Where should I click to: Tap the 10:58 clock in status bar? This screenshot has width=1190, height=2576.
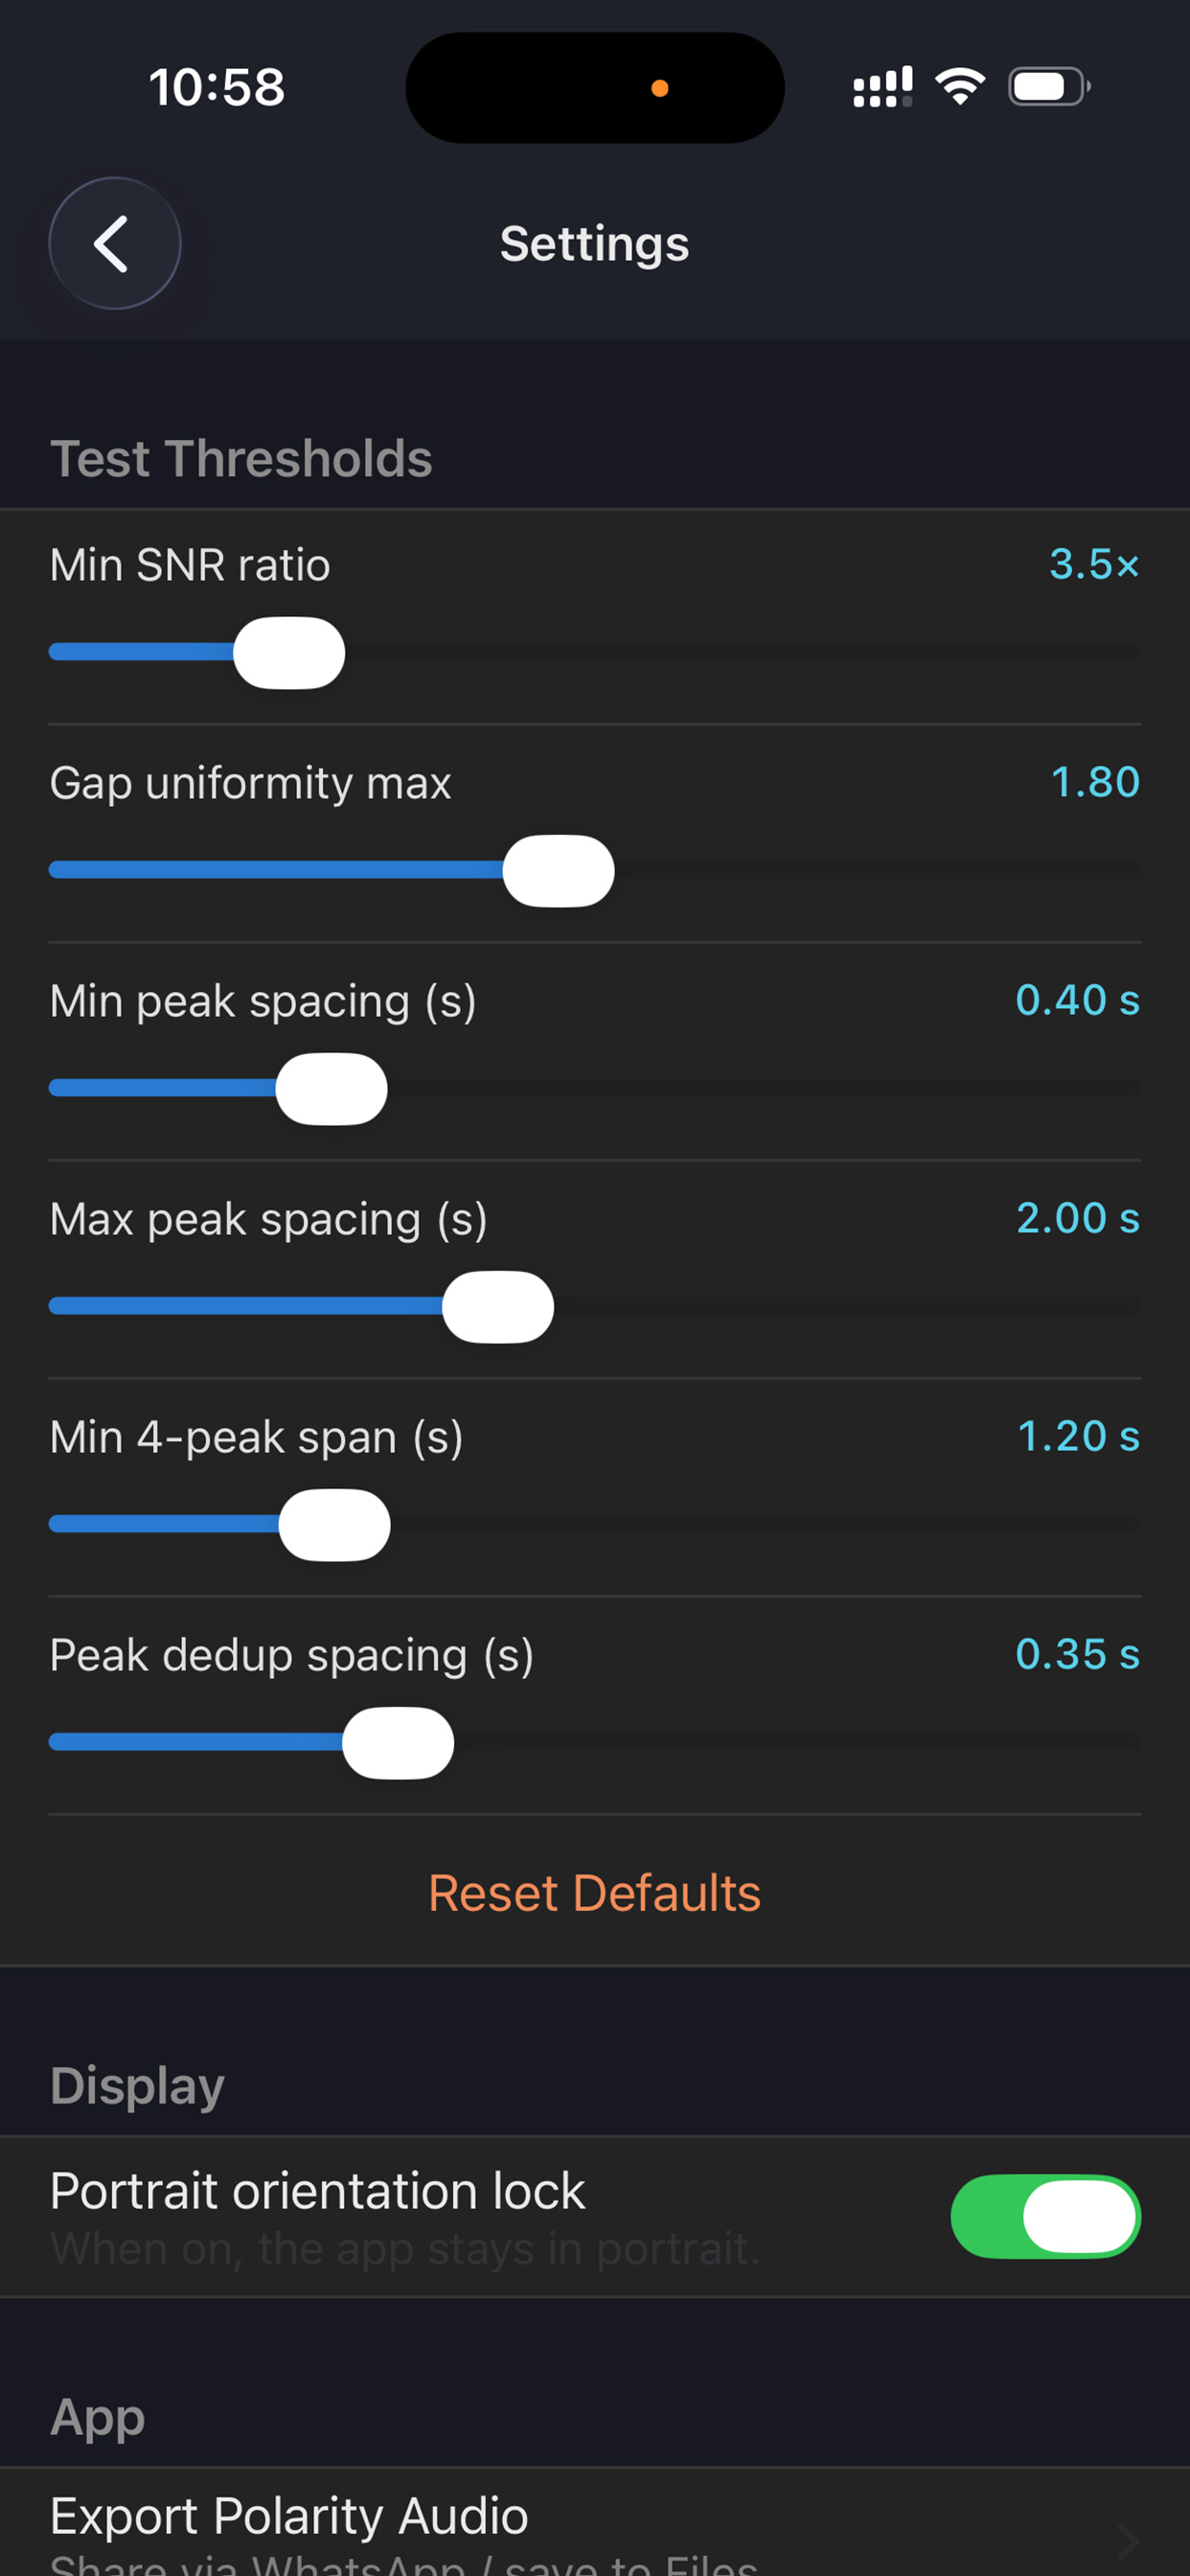pos(217,87)
